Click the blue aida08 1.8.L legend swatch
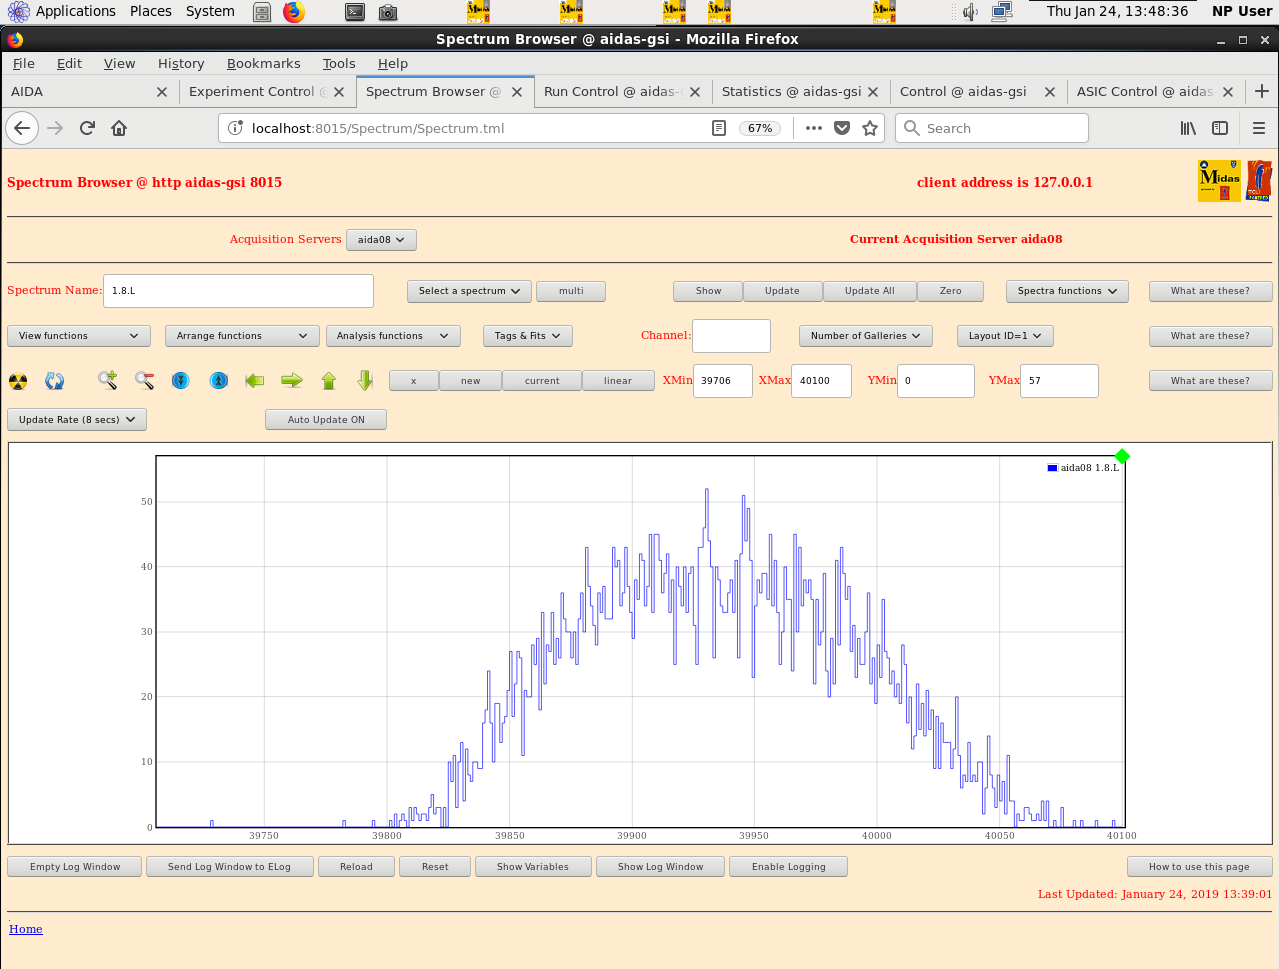This screenshot has height=969, width=1279. [x=1052, y=468]
